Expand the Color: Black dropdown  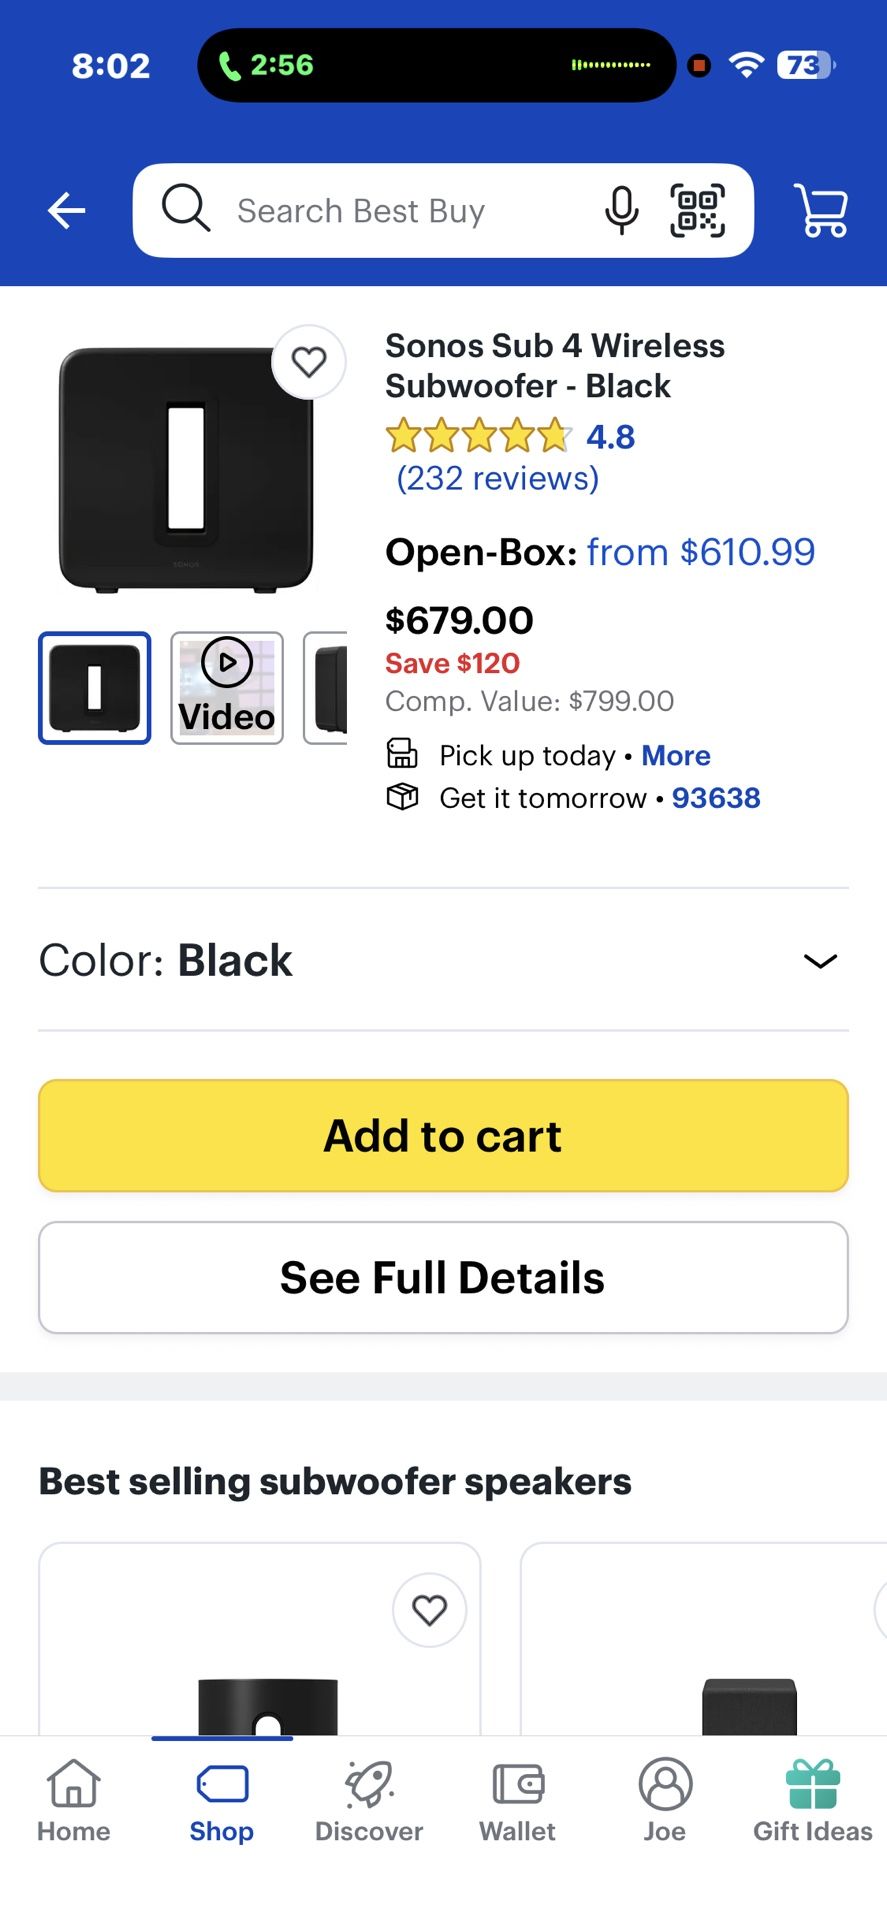point(819,961)
